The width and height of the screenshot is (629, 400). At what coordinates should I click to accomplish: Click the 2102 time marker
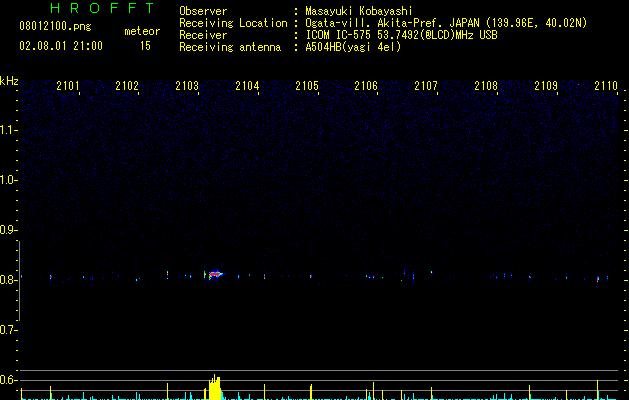(127, 86)
